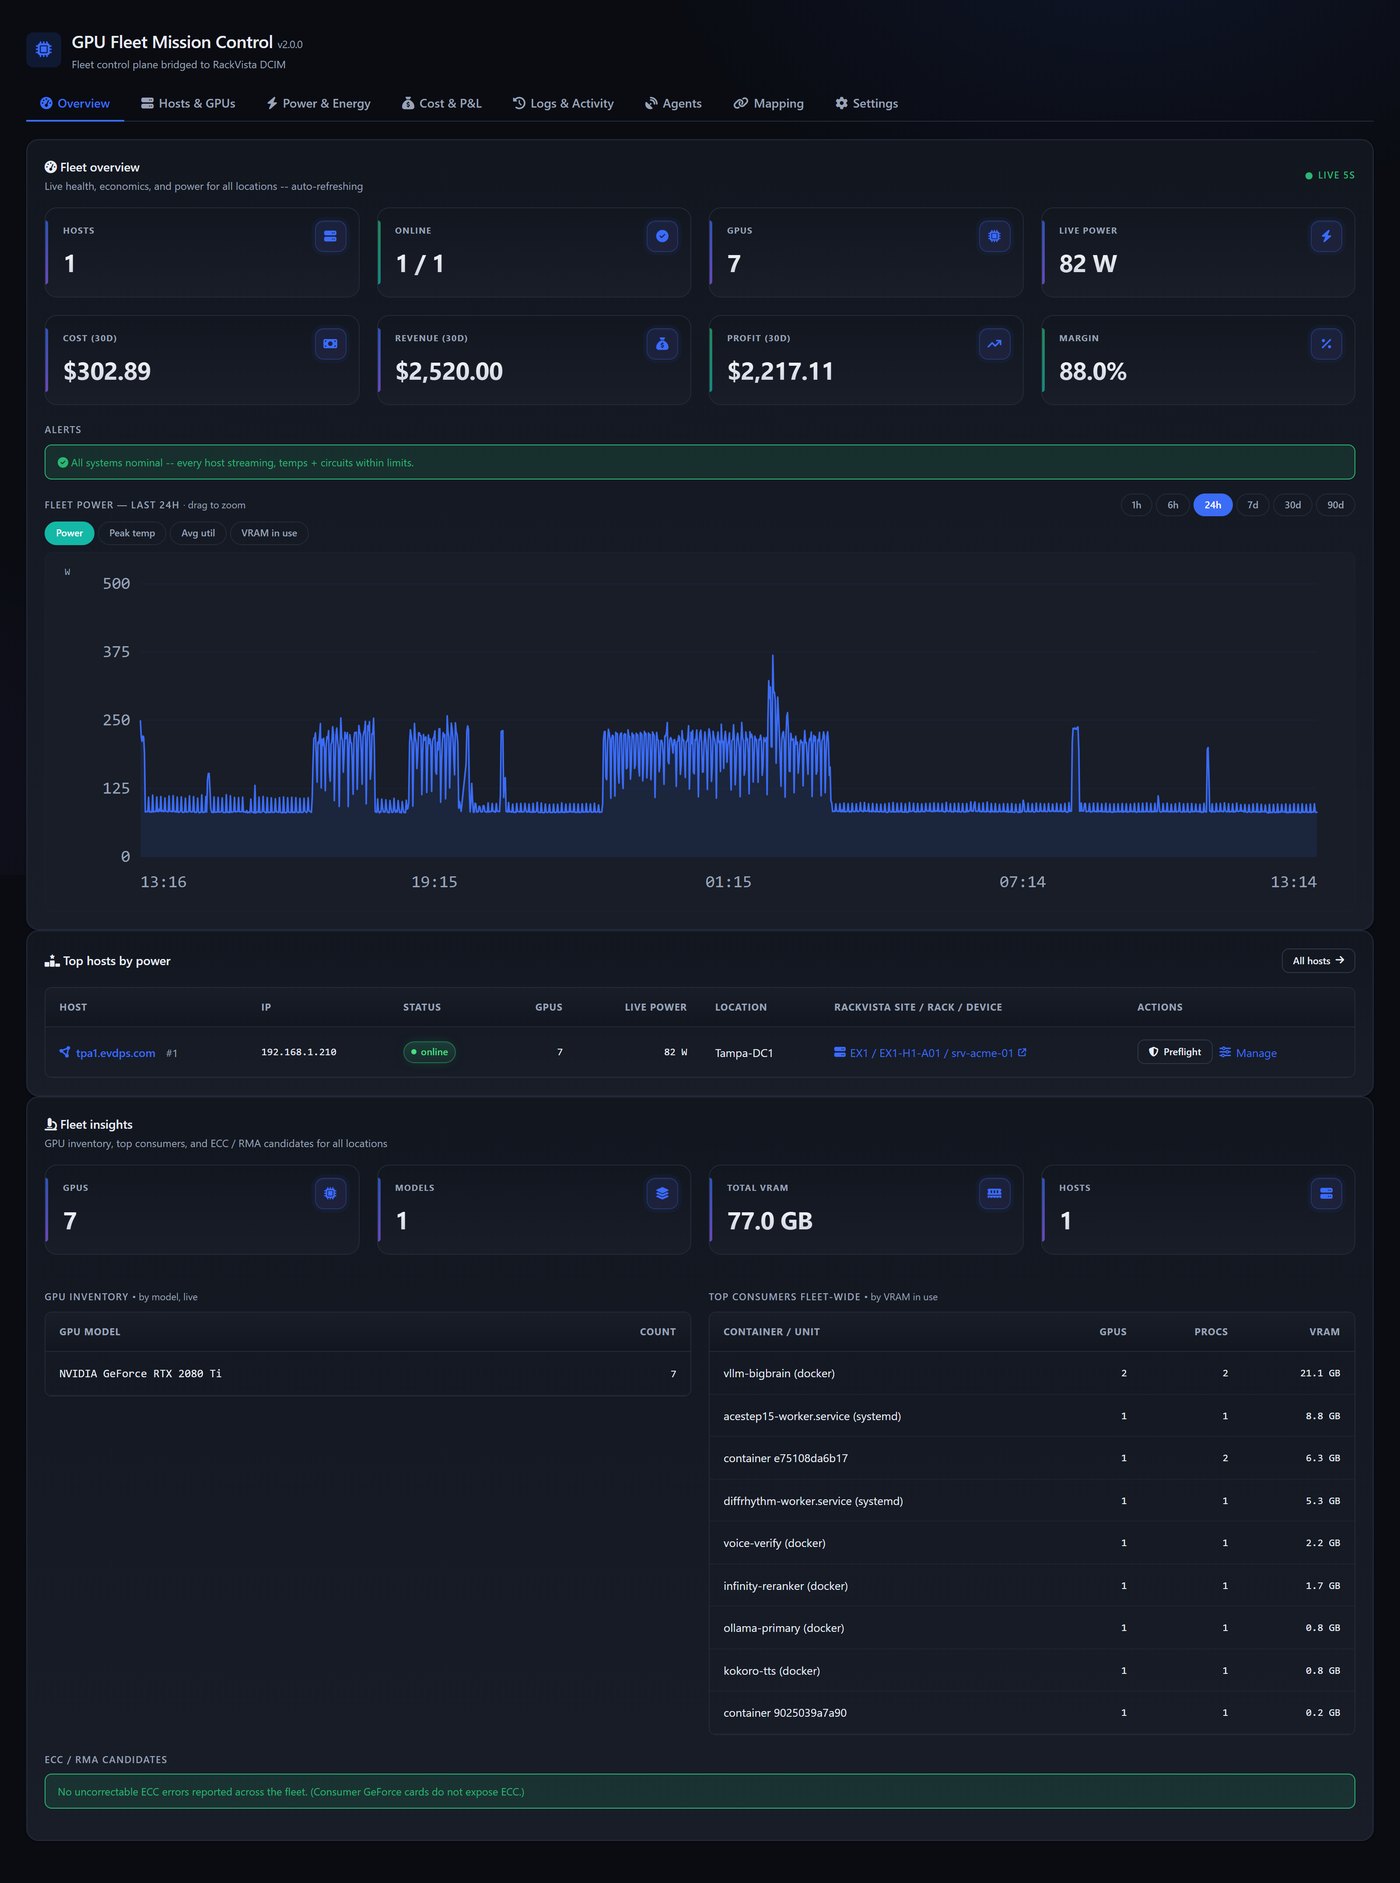This screenshot has height=1883, width=1400.
Task: Click the LIVE 5S refresh indicator
Action: pyautogui.click(x=1330, y=175)
